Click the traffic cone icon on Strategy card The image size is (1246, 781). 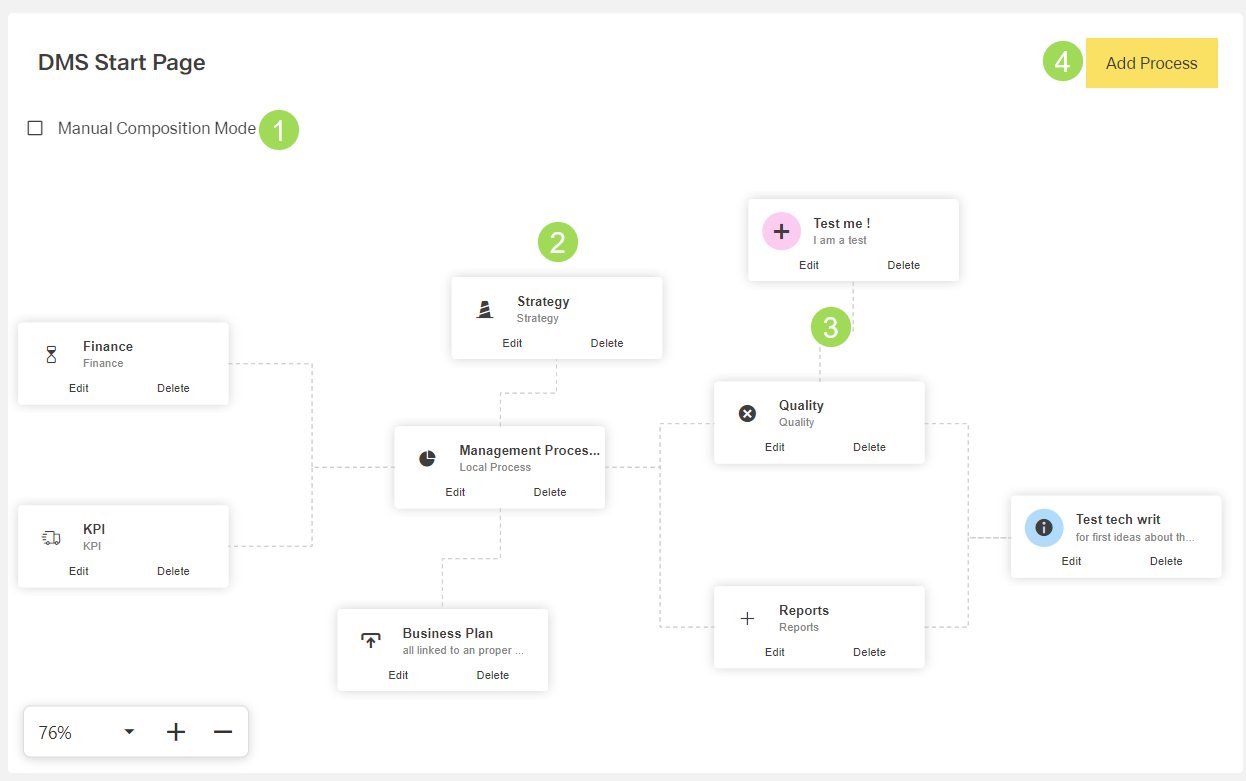pos(485,309)
